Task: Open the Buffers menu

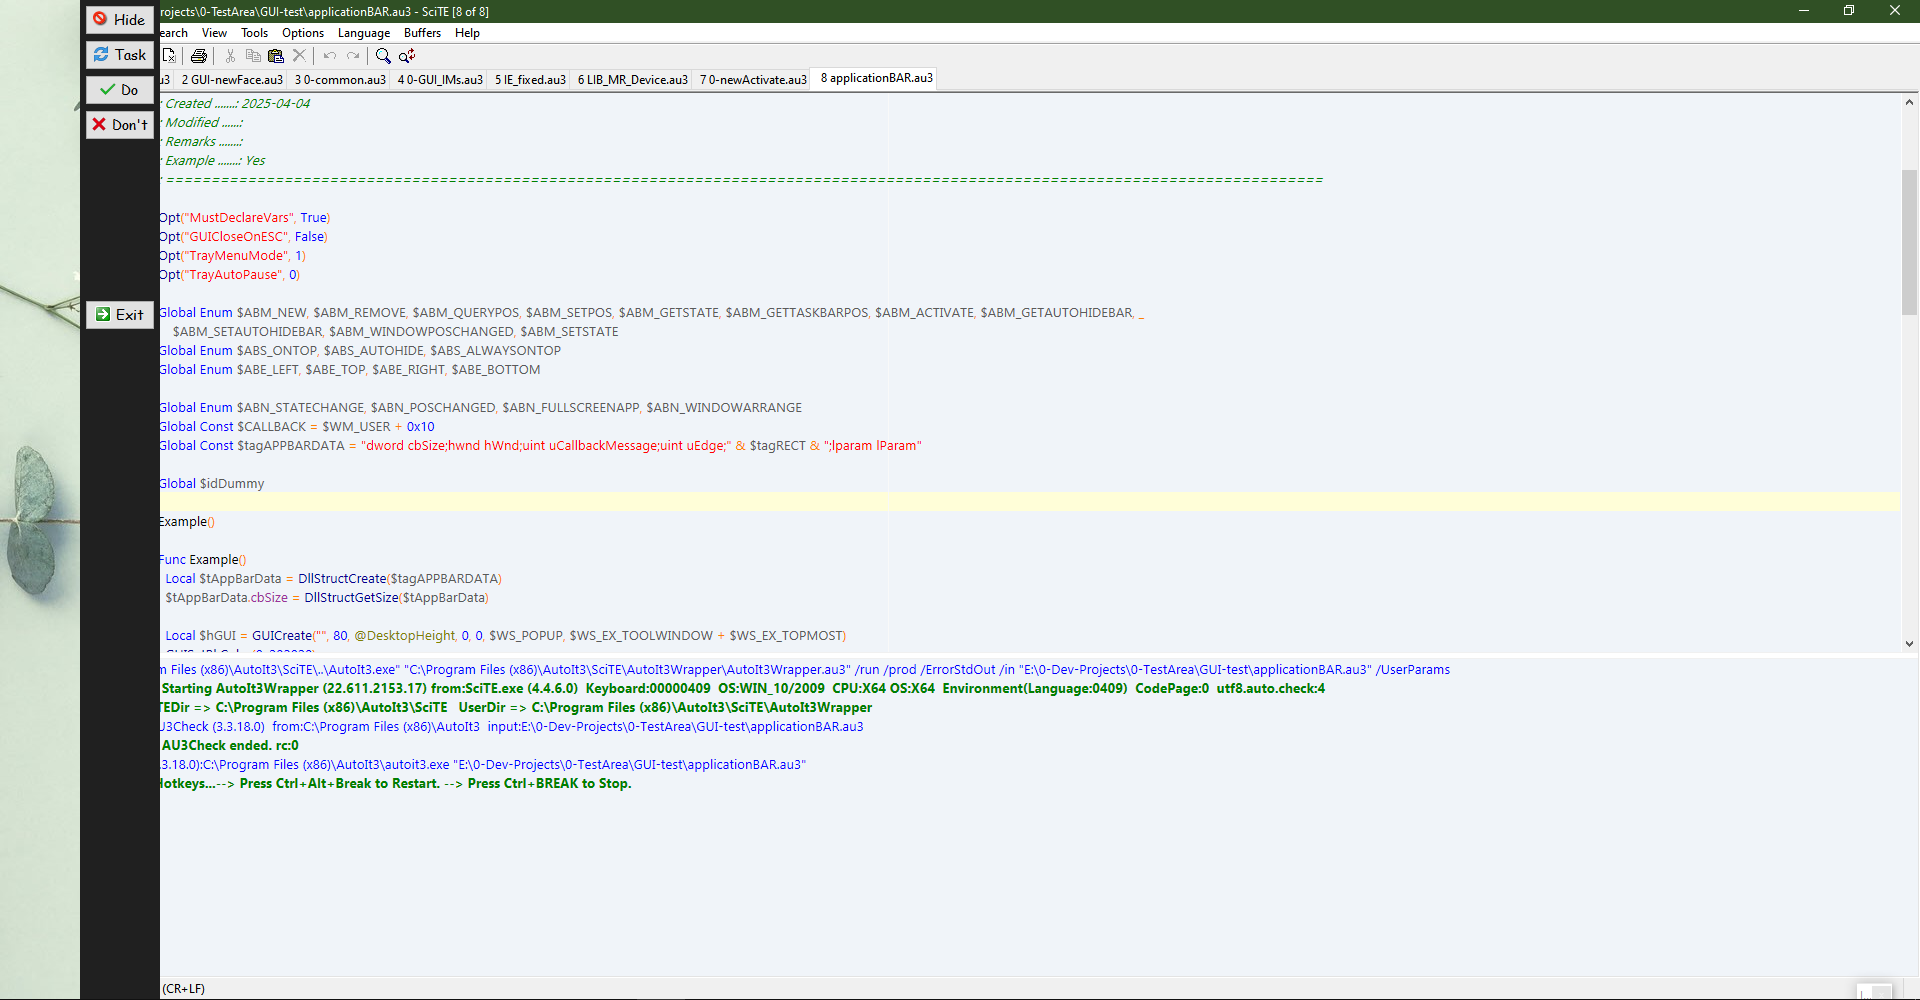Action: pyautogui.click(x=422, y=33)
